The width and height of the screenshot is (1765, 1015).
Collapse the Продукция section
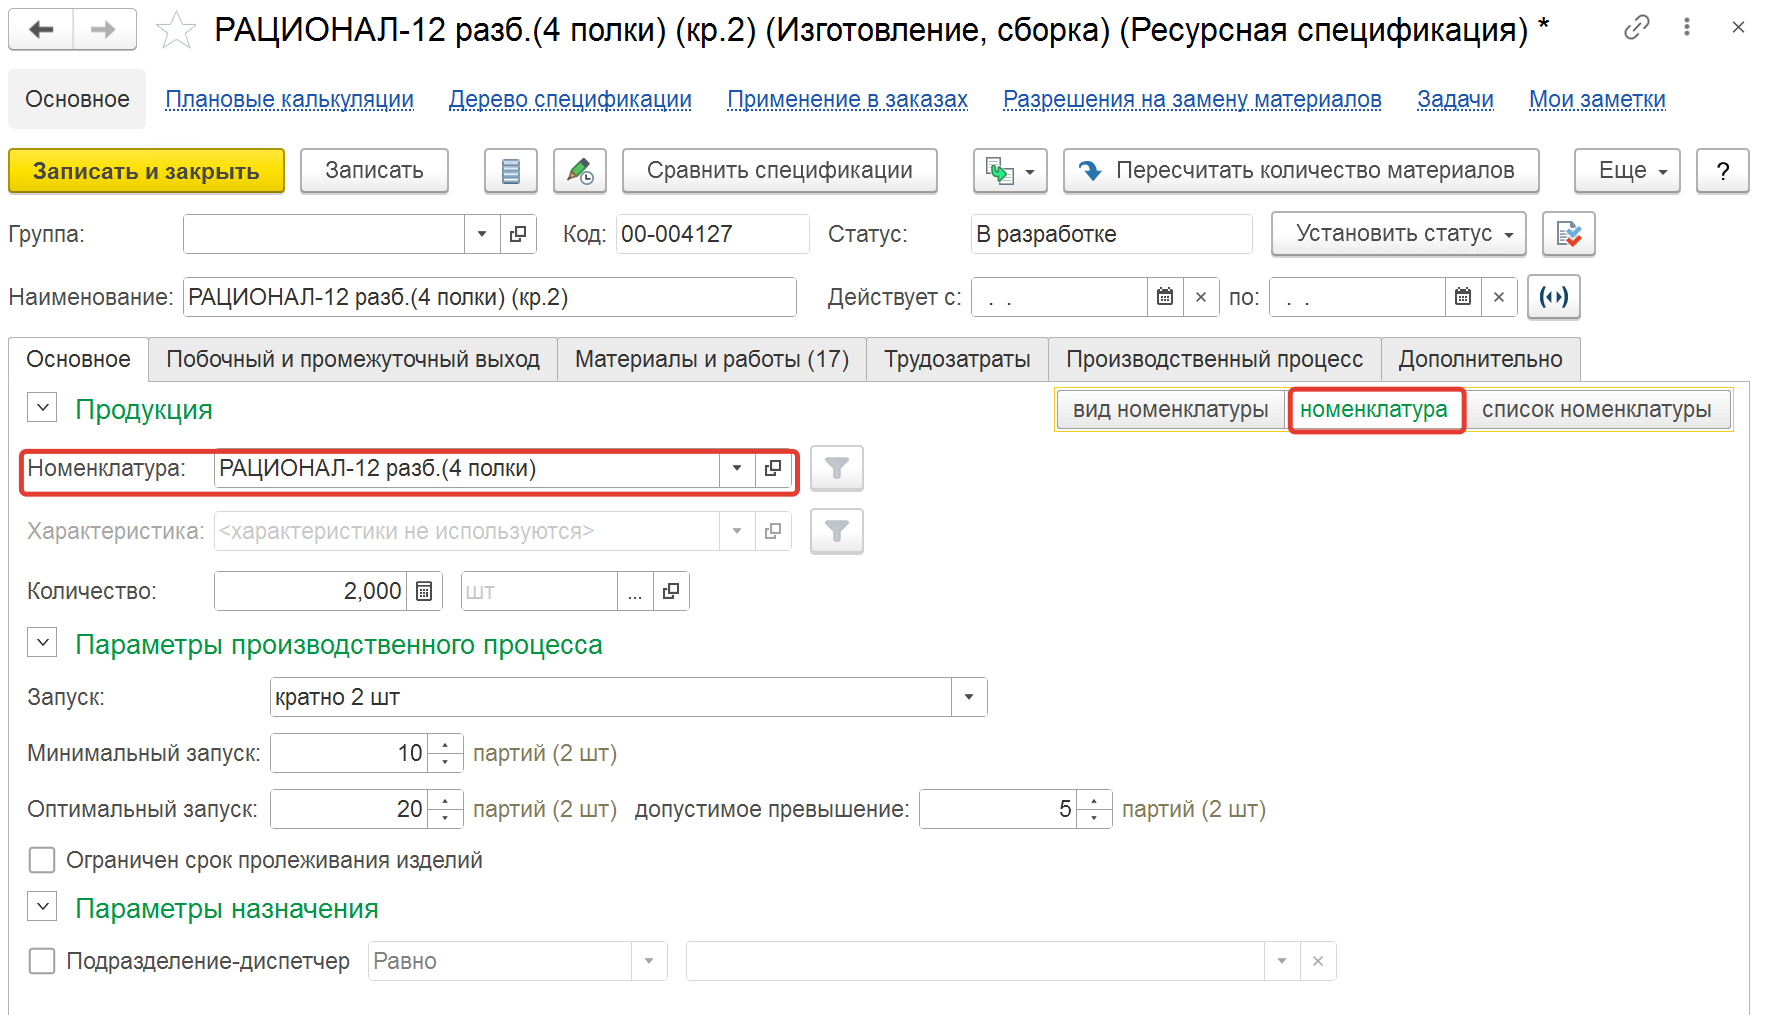(x=42, y=409)
